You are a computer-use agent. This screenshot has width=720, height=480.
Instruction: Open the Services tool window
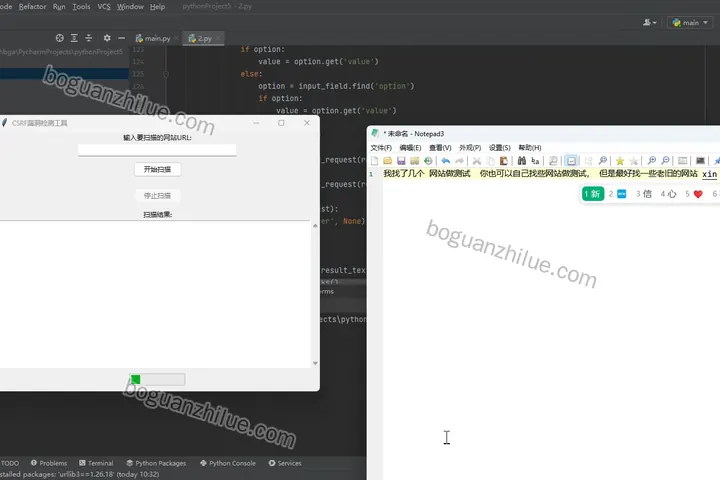point(285,463)
